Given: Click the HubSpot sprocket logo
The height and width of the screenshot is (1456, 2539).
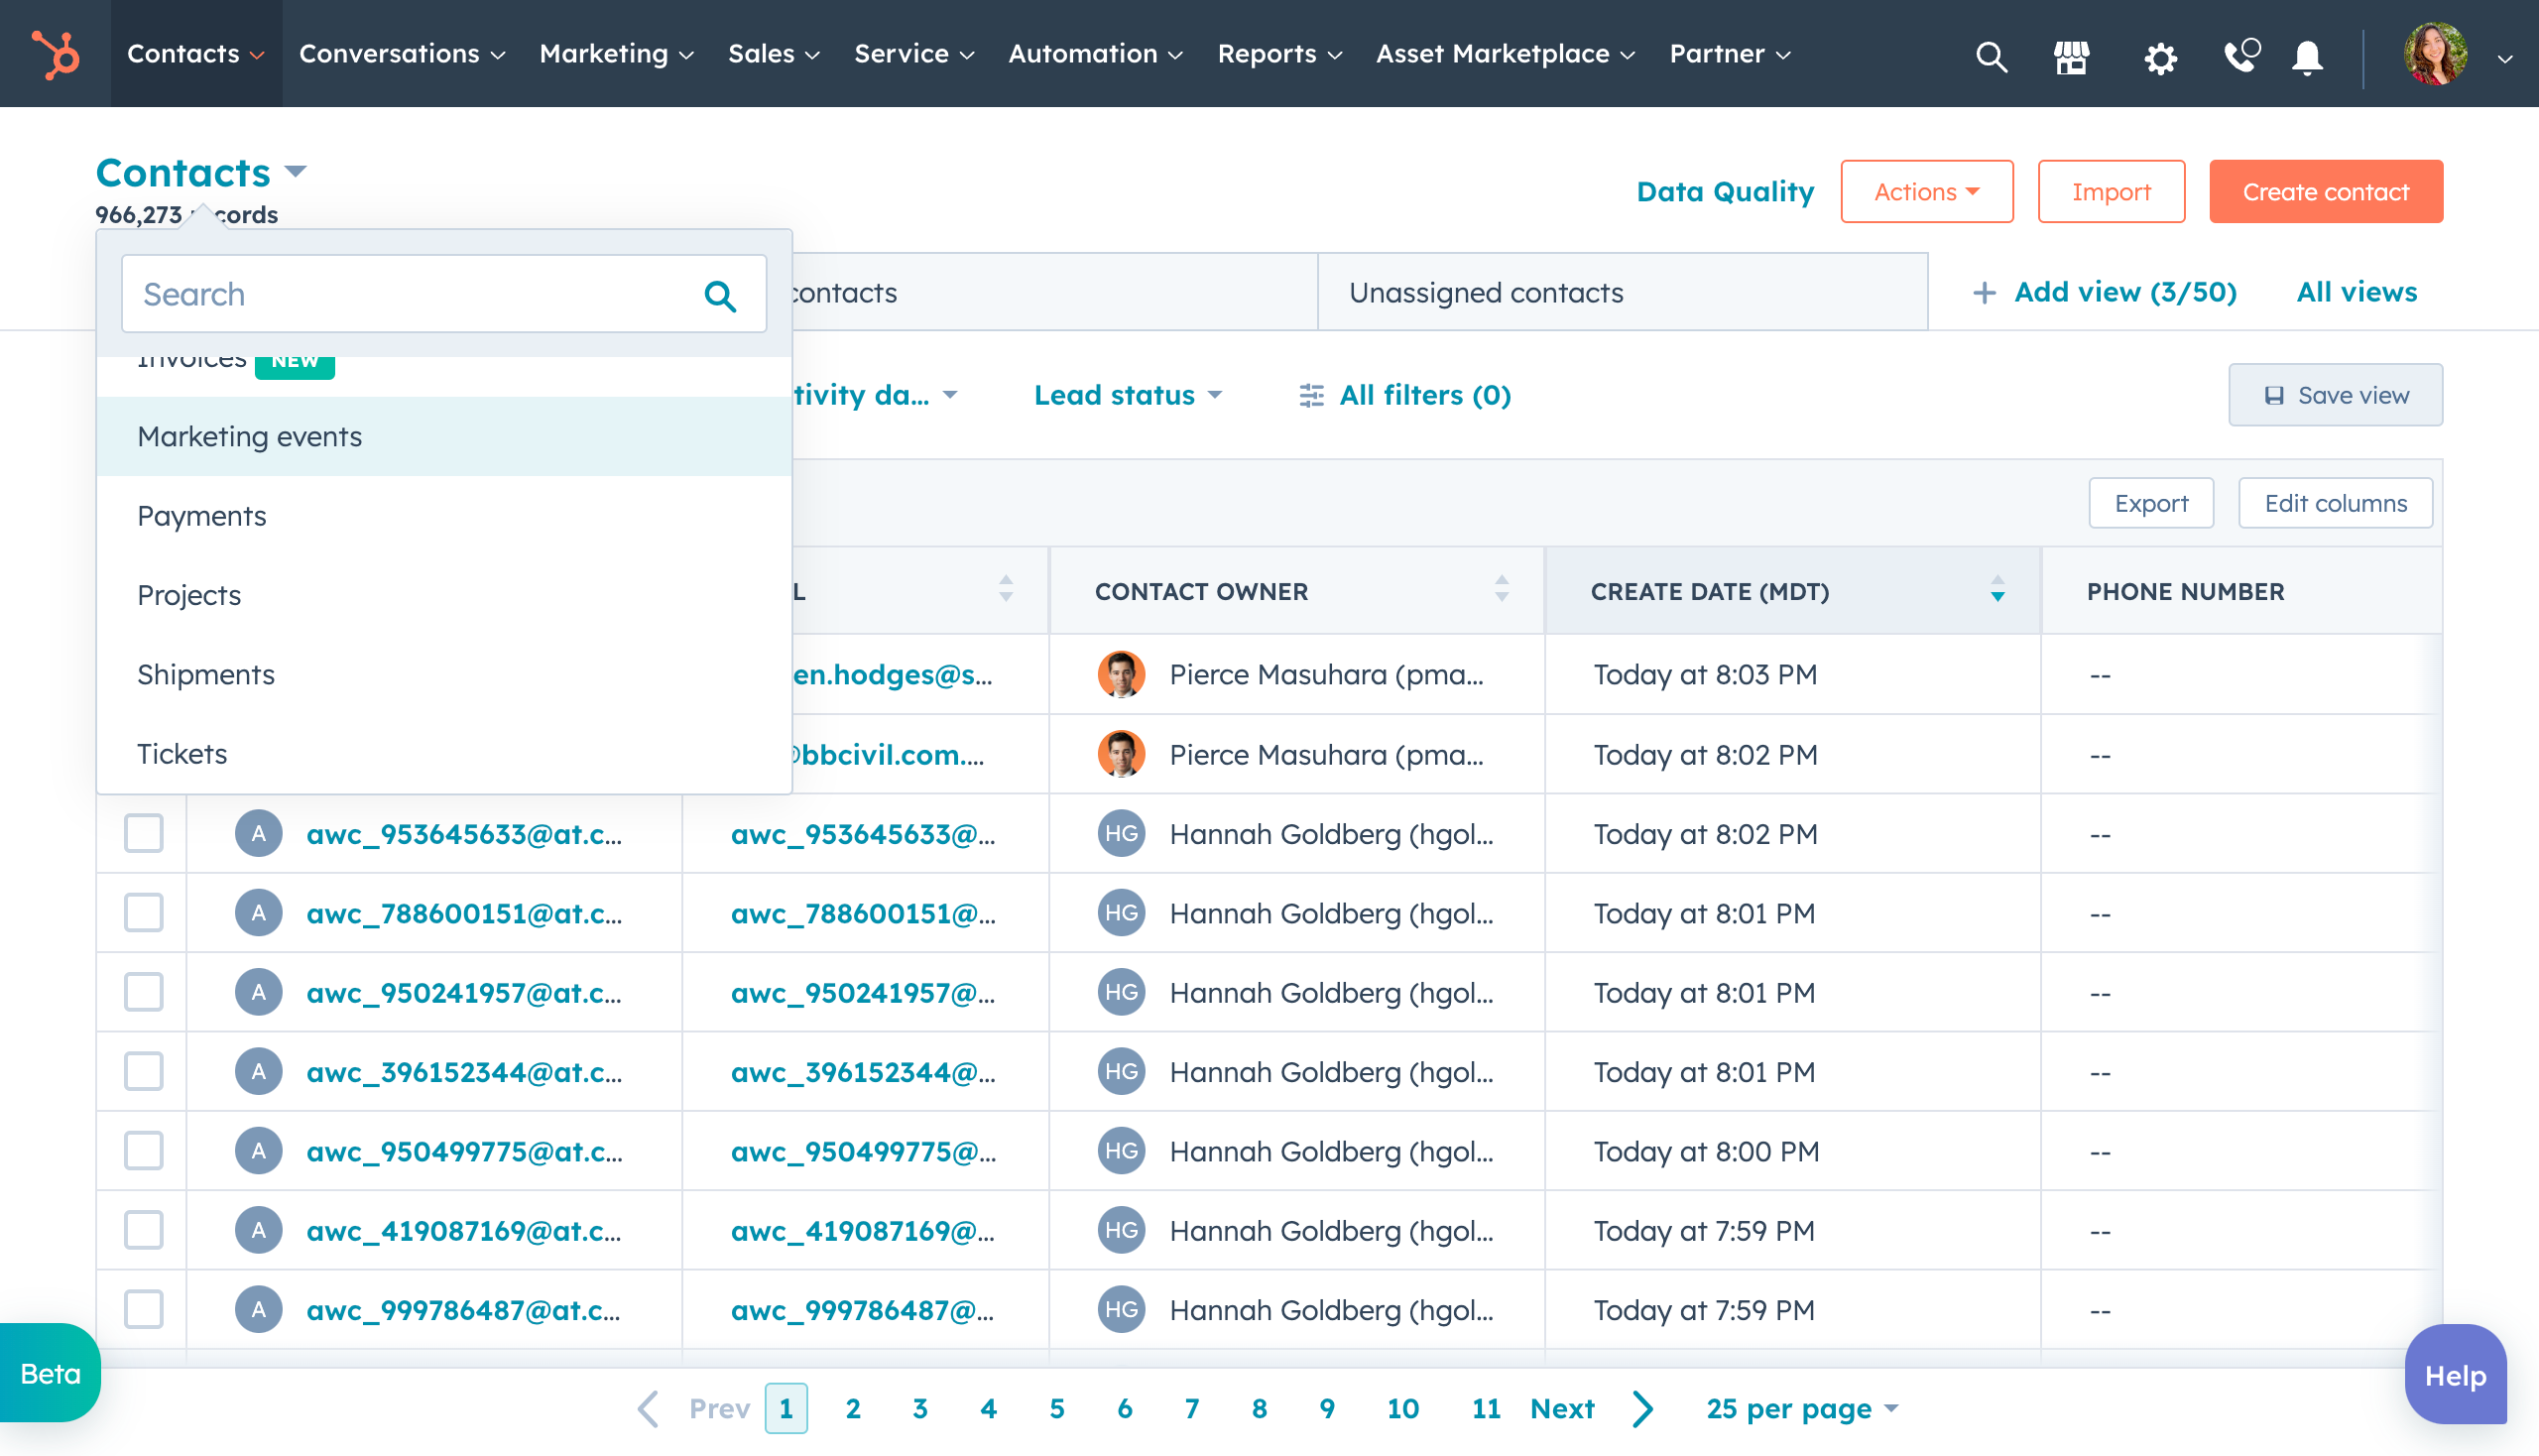Looking at the screenshot, I should point(55,54).
